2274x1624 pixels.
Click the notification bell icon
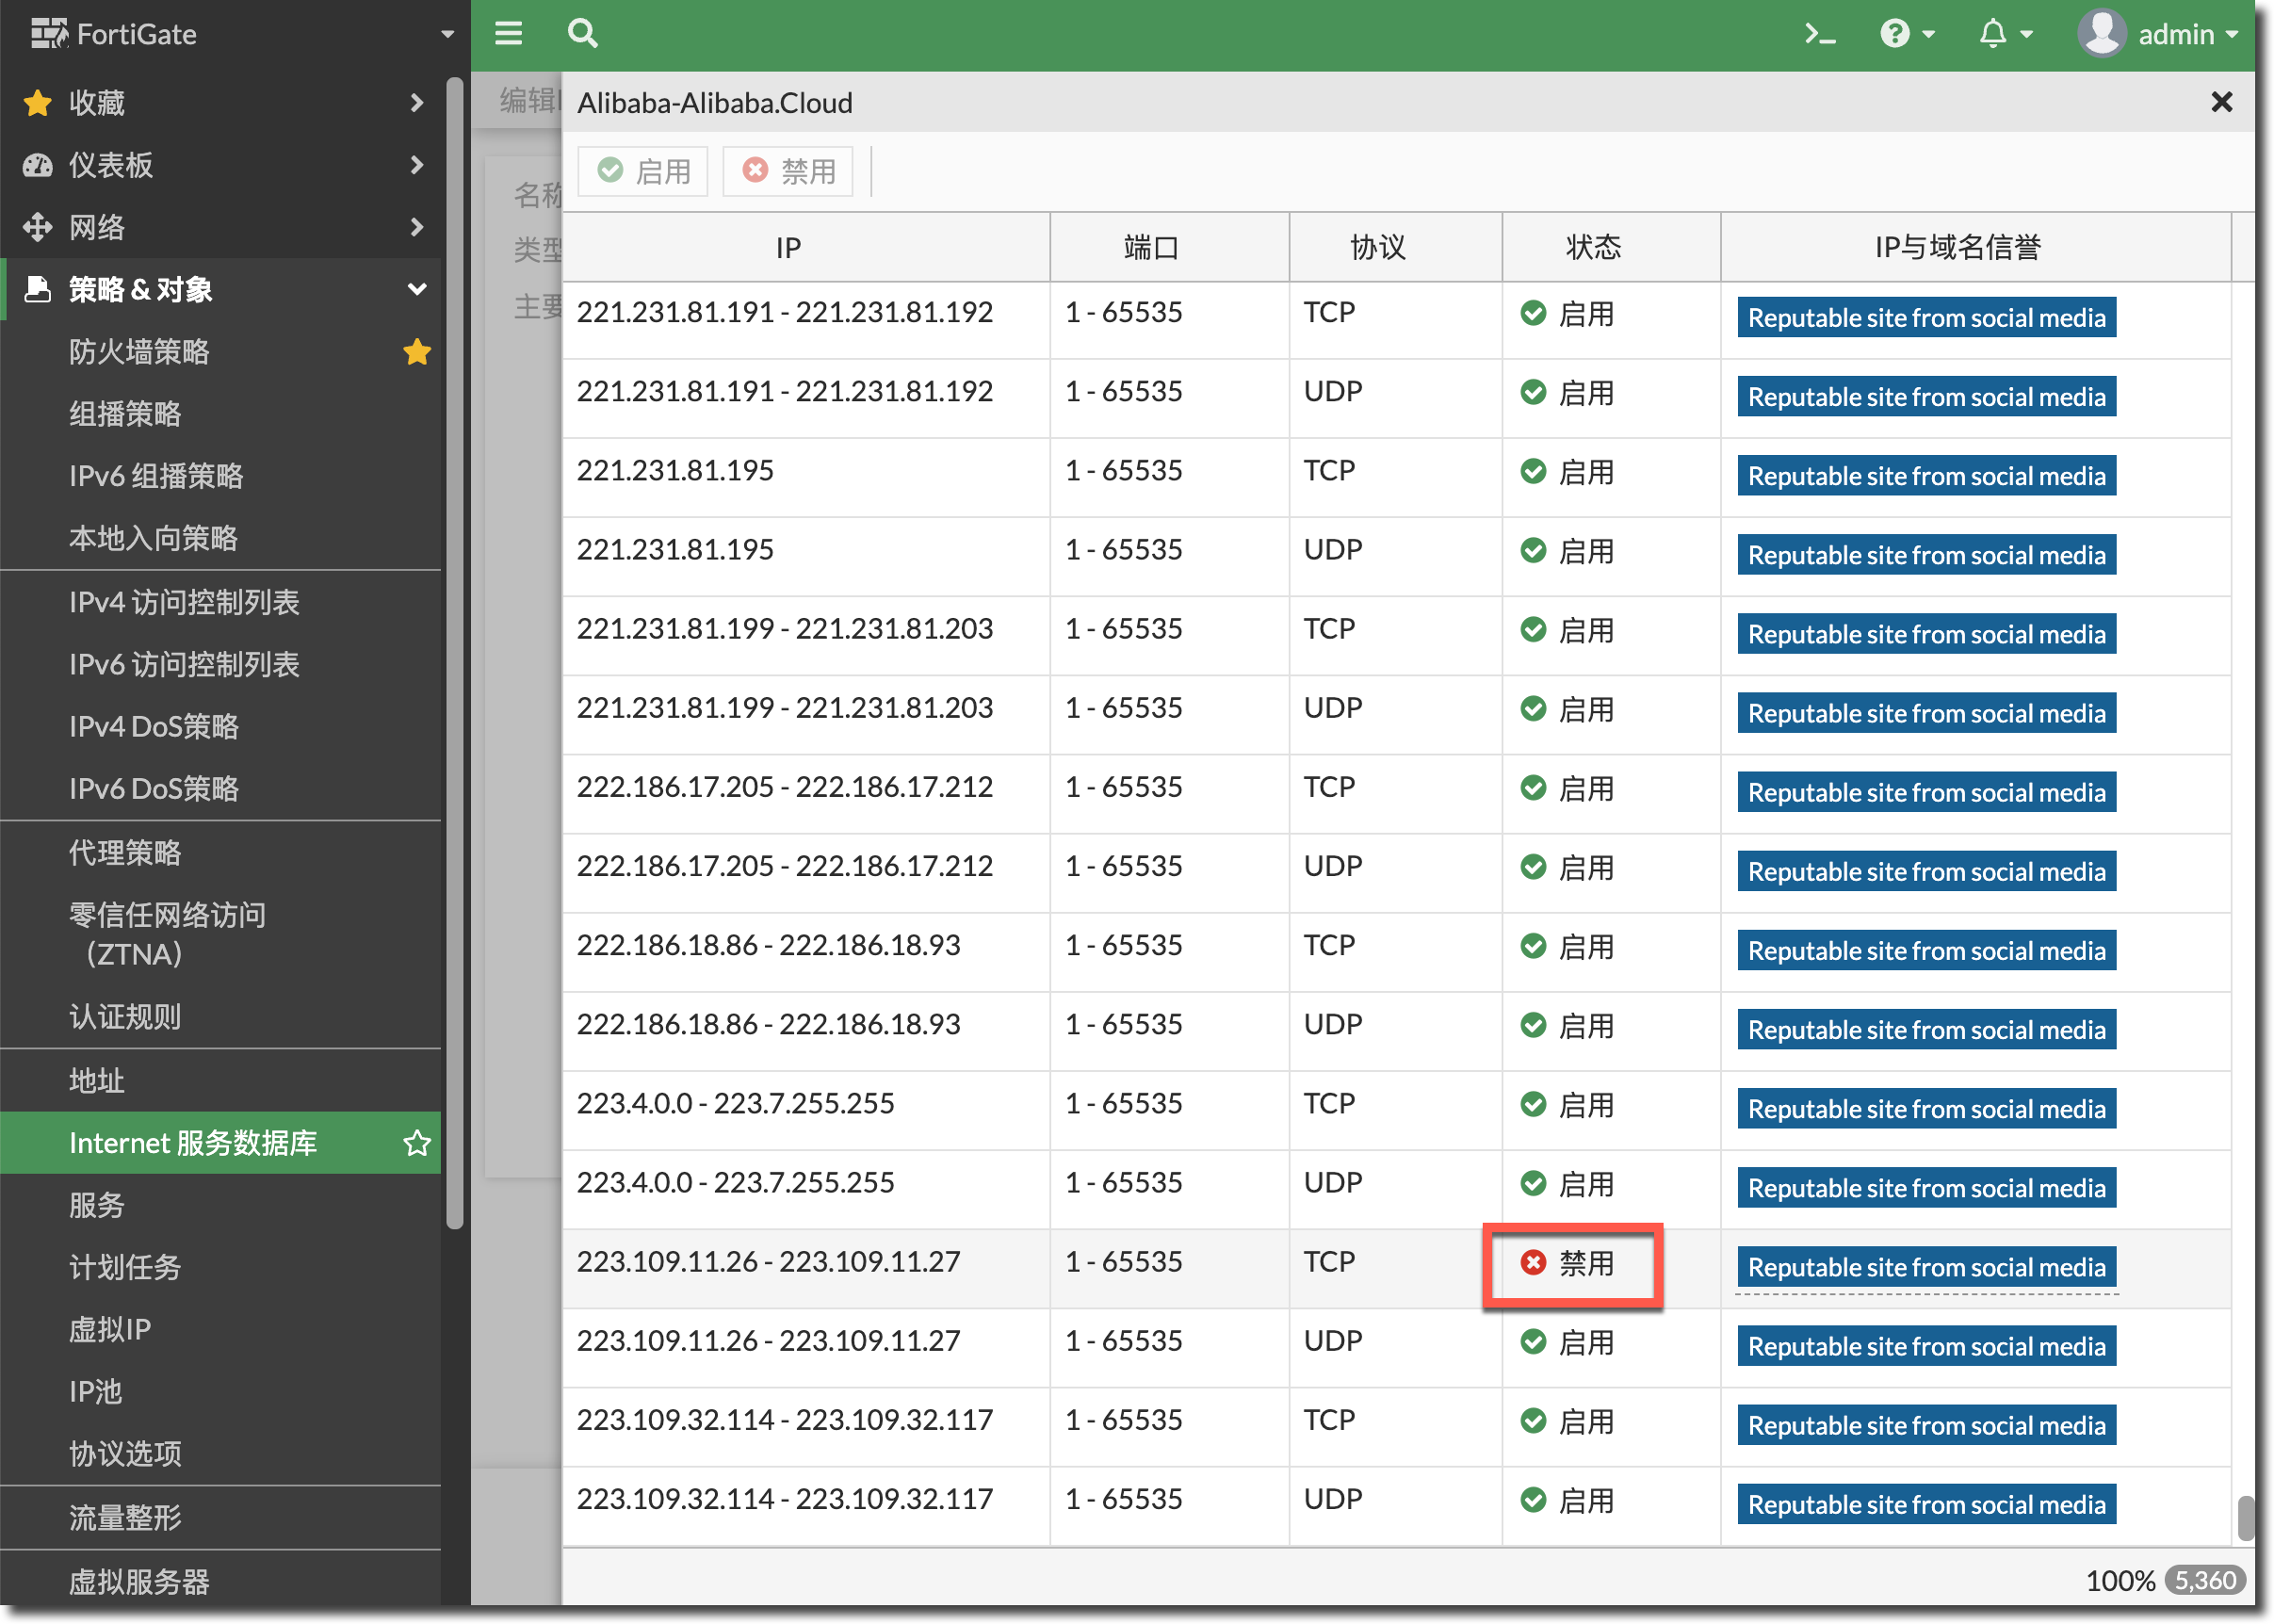coord(1993,34)
